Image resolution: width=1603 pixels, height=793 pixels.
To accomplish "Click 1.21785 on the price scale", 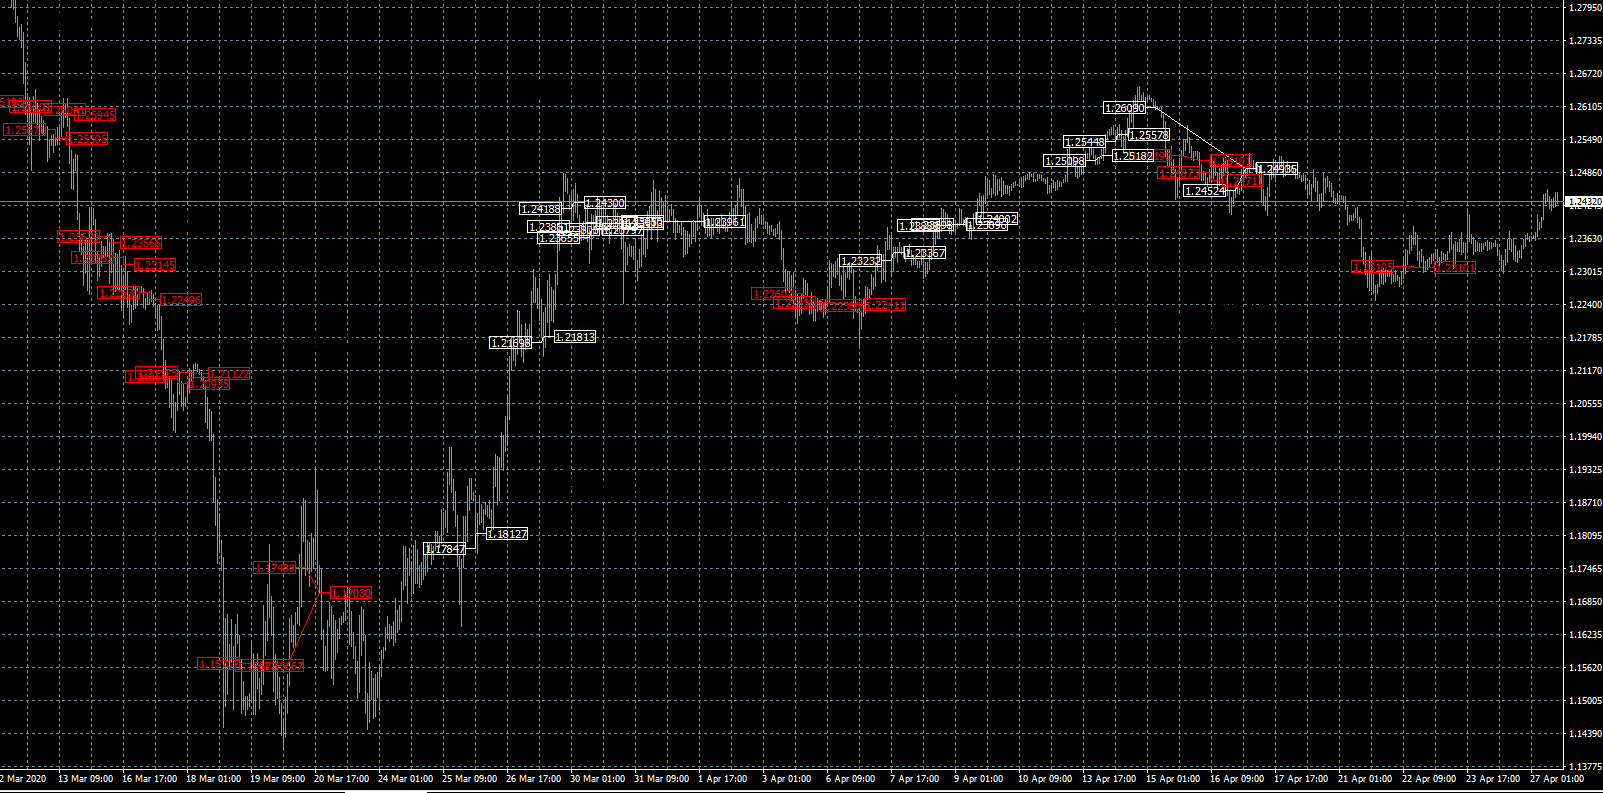I will [1585, 338].
